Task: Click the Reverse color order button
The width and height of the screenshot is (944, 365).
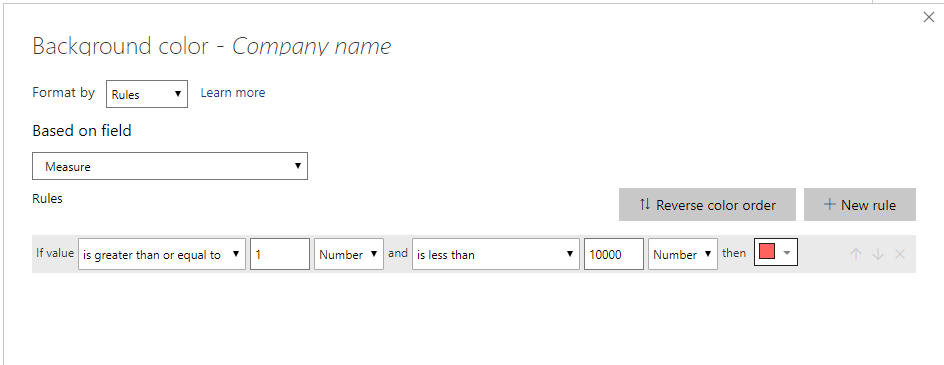Action: coord(707,205)
